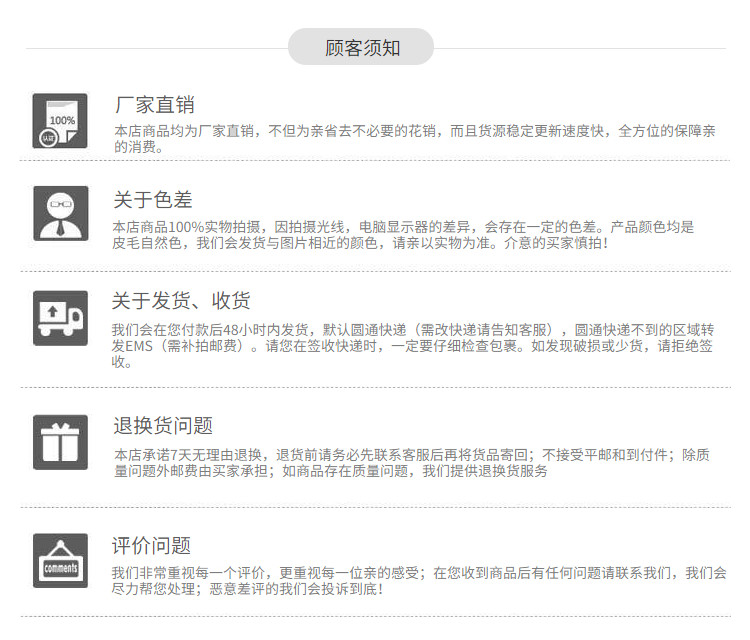Screen dimensions: 750x640
Task: Open the 关于色差 heading
Action: coord(152,201)
